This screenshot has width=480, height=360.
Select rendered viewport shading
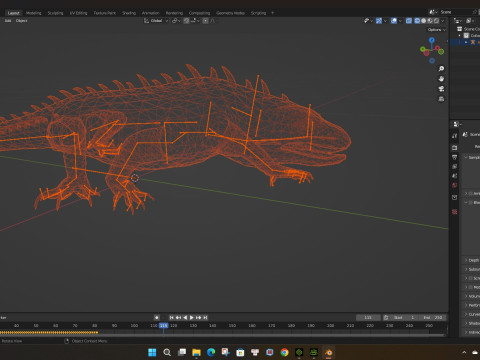pos(436,21)
